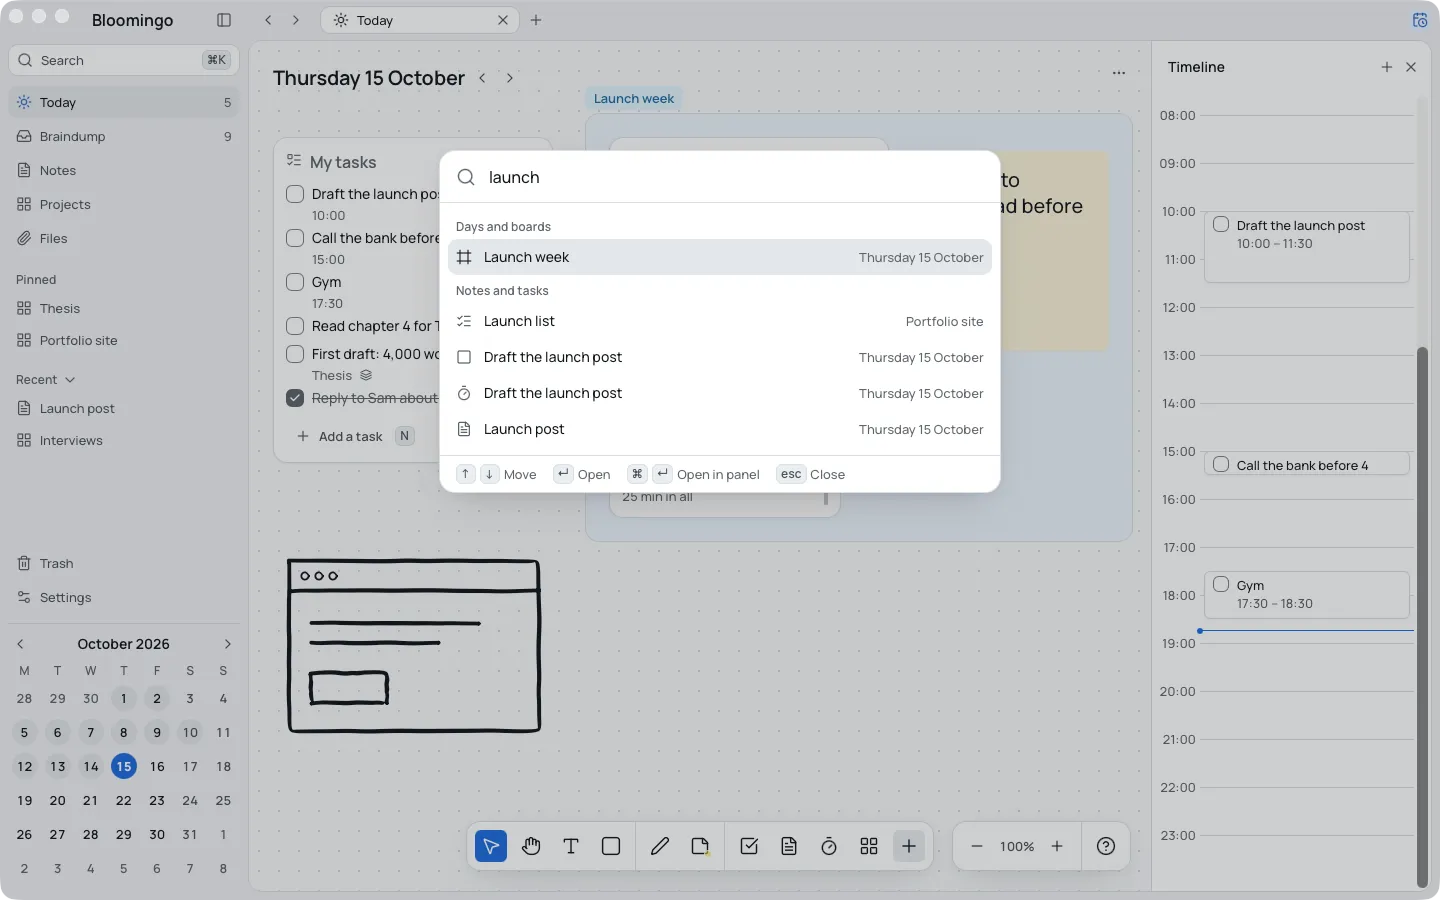Open the help question mark button

click(1106, 846)
